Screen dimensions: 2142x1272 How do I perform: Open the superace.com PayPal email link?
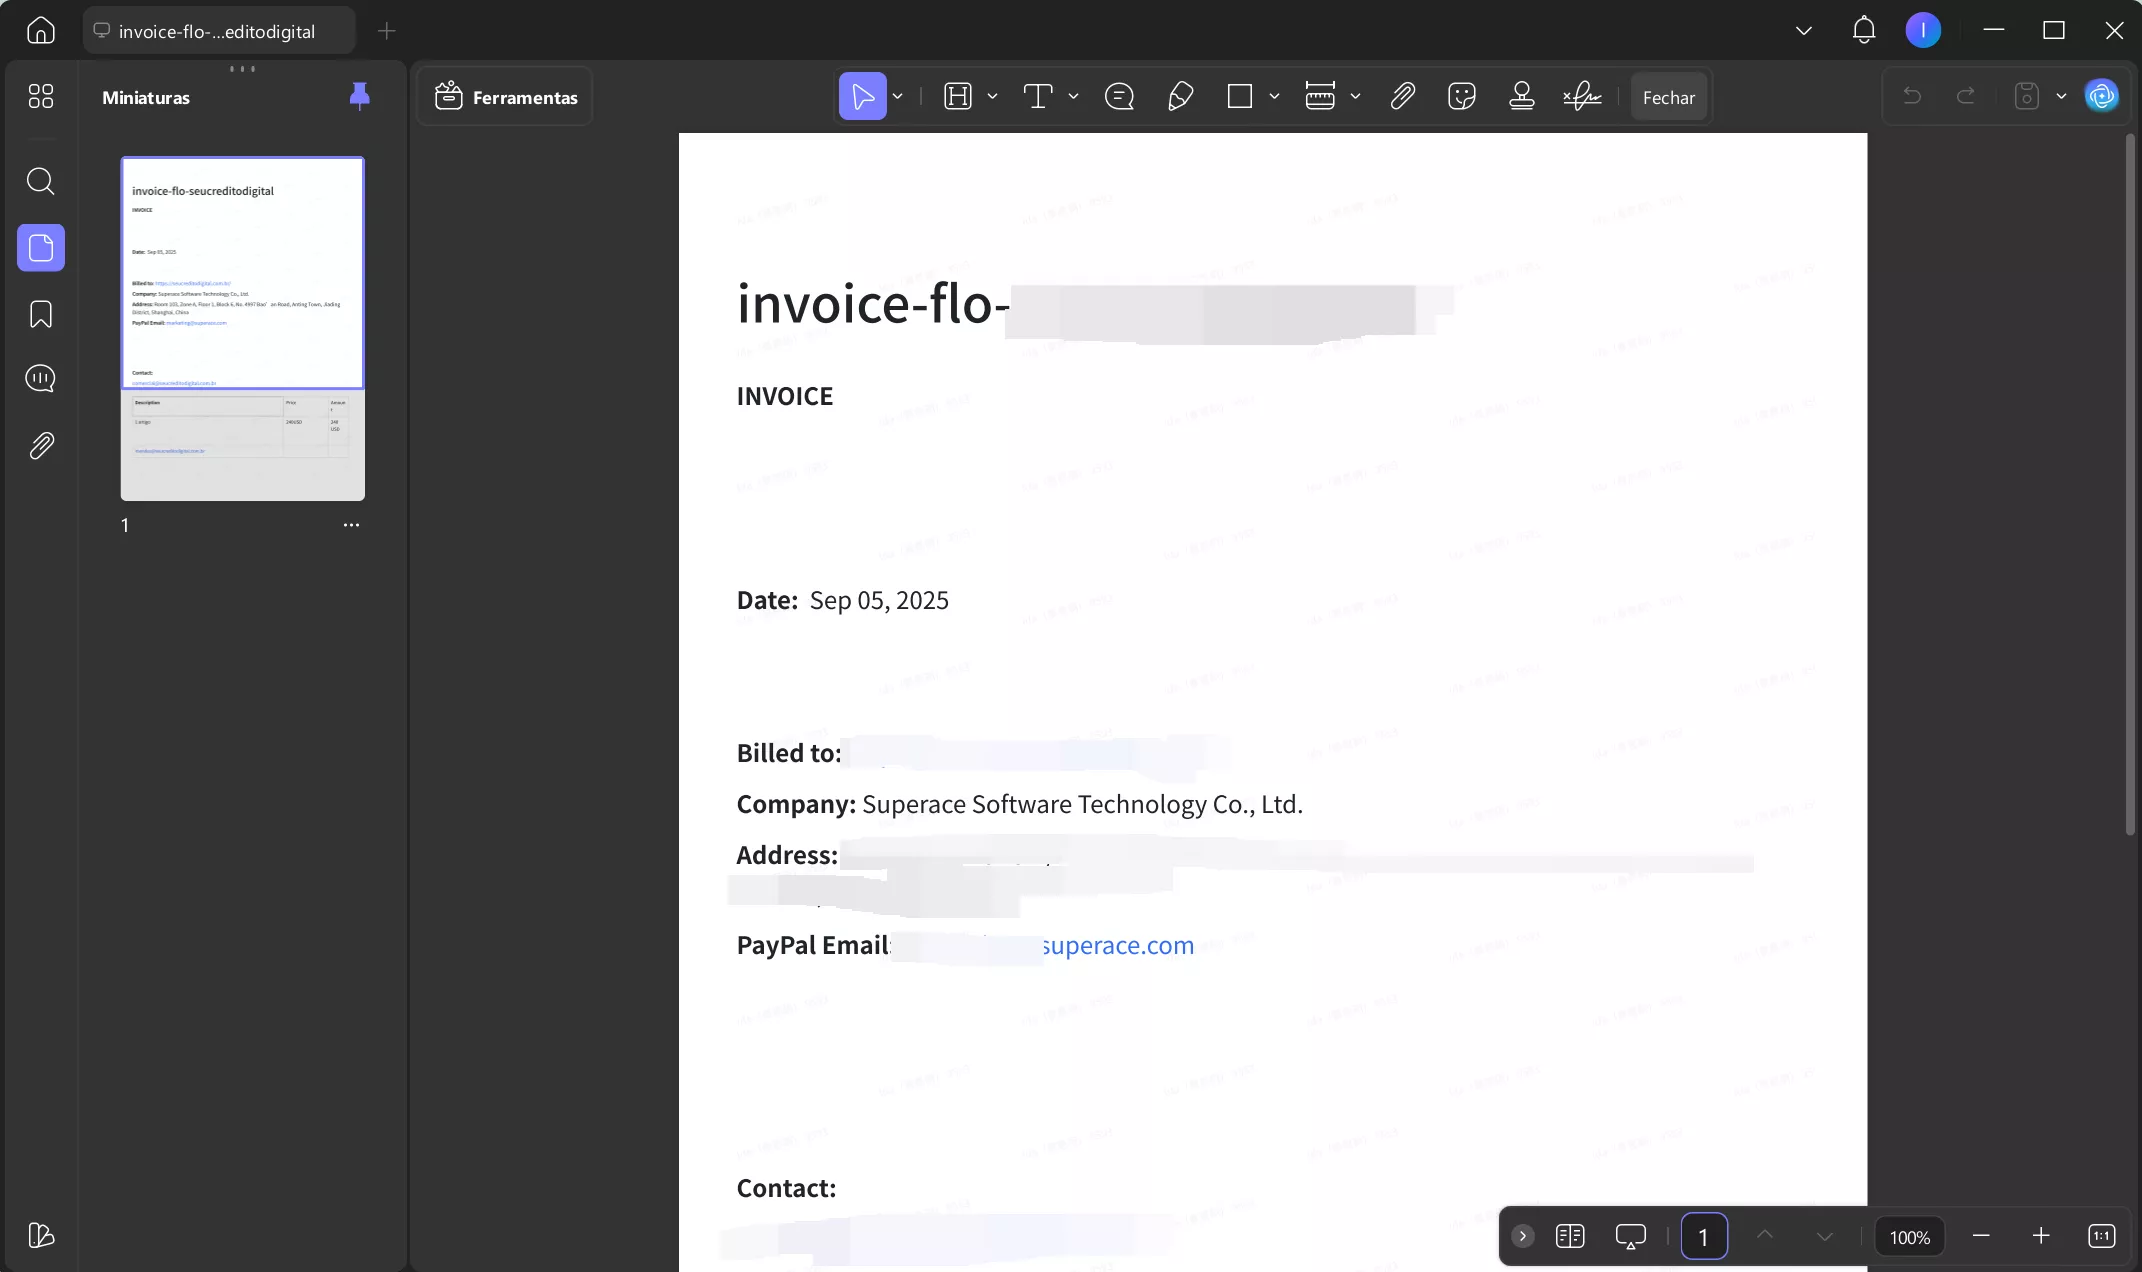click(x=1118, y=945)
